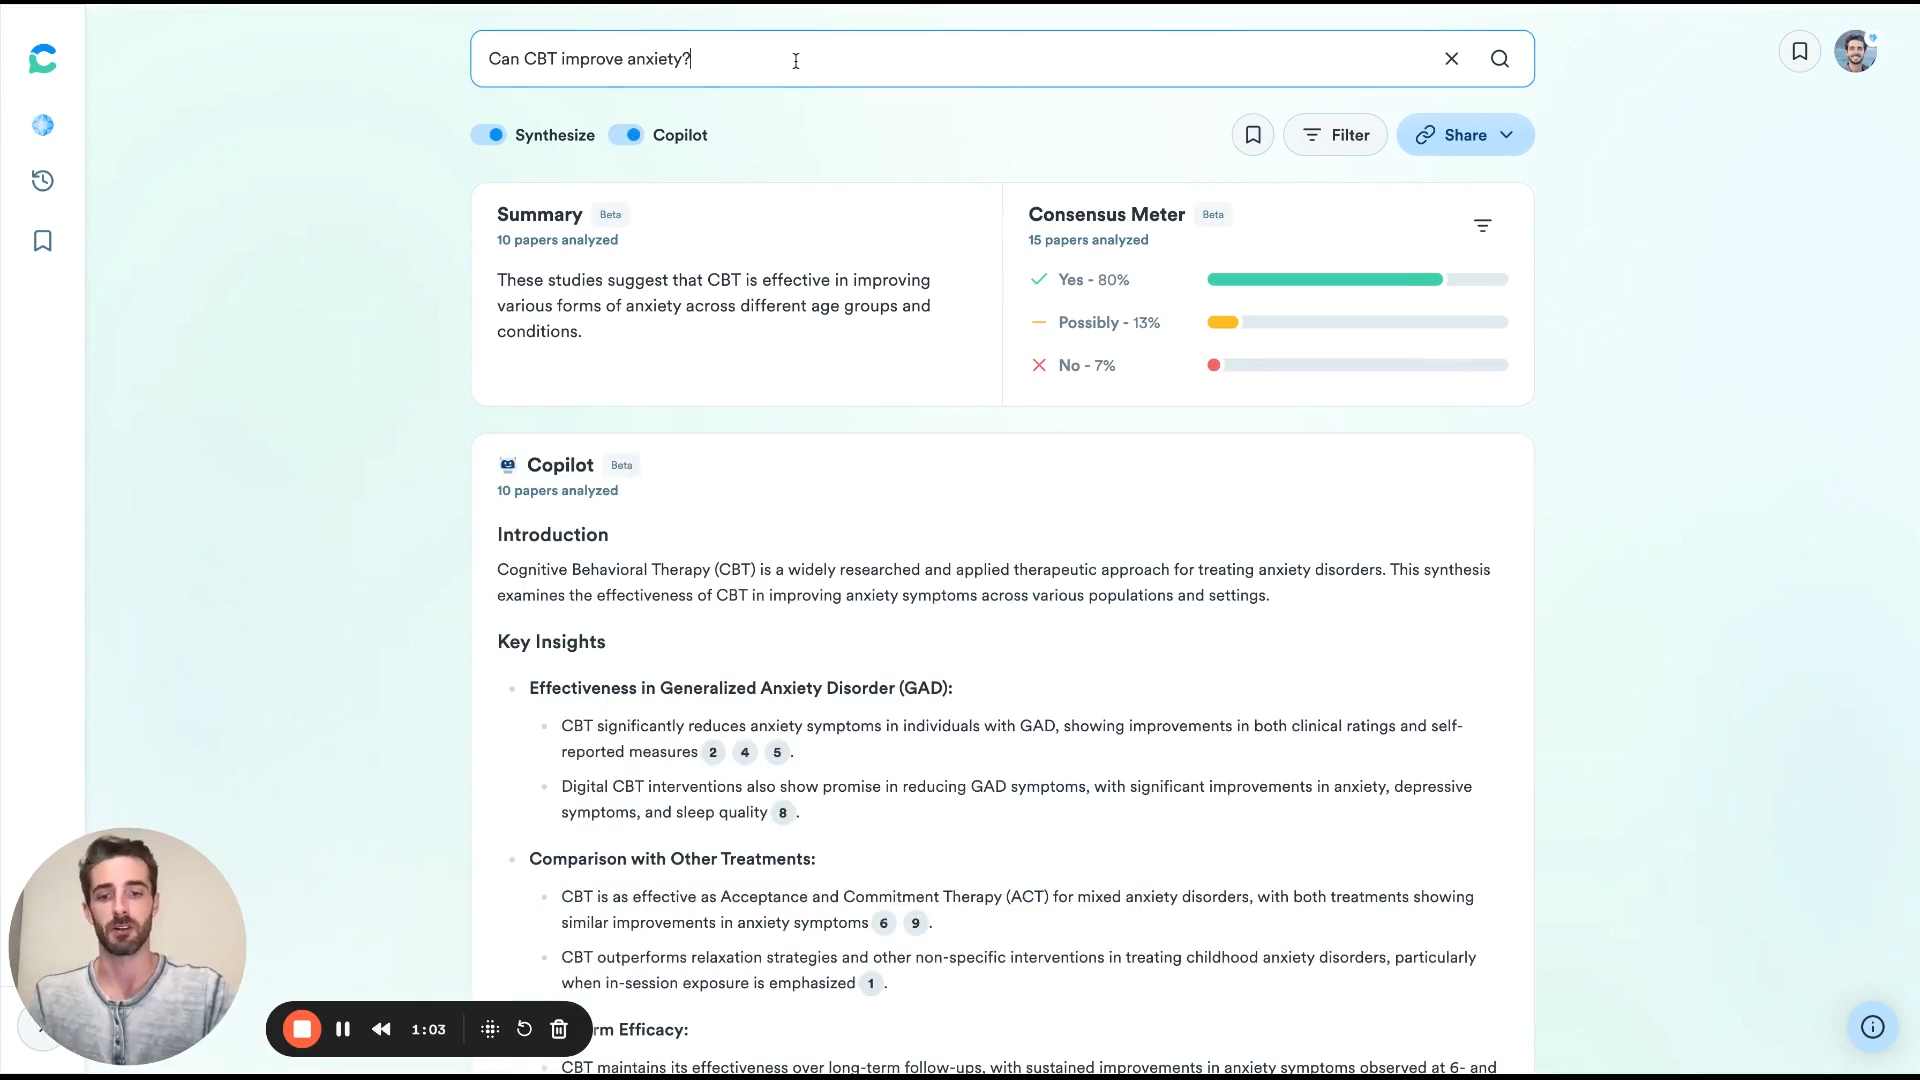Open citation 8 under Digital CBT interventions

782,813
